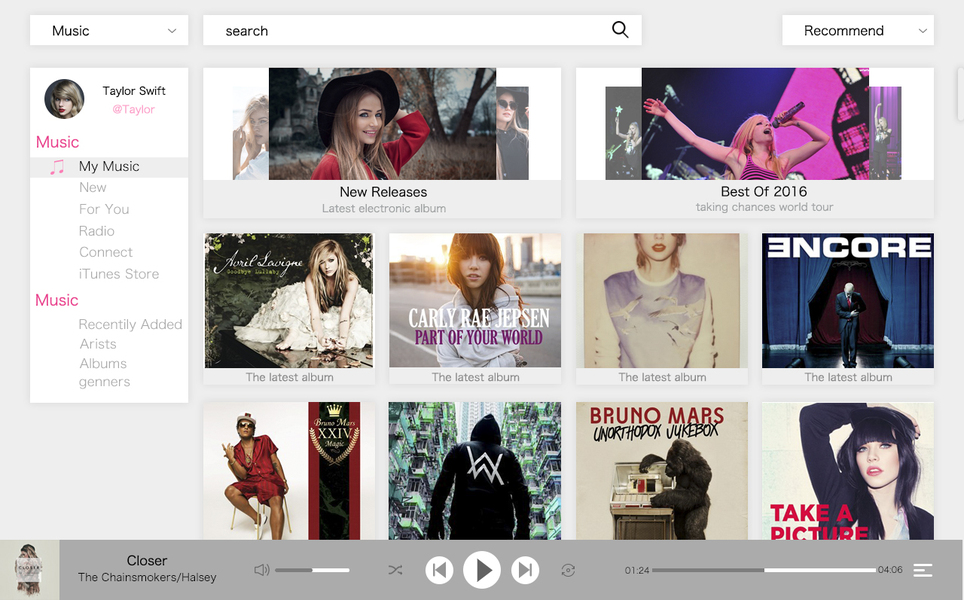The width and height of the screenshot is (964, 600).
Task: Select genners in sidebar
Action: click(x=105, y=382)
